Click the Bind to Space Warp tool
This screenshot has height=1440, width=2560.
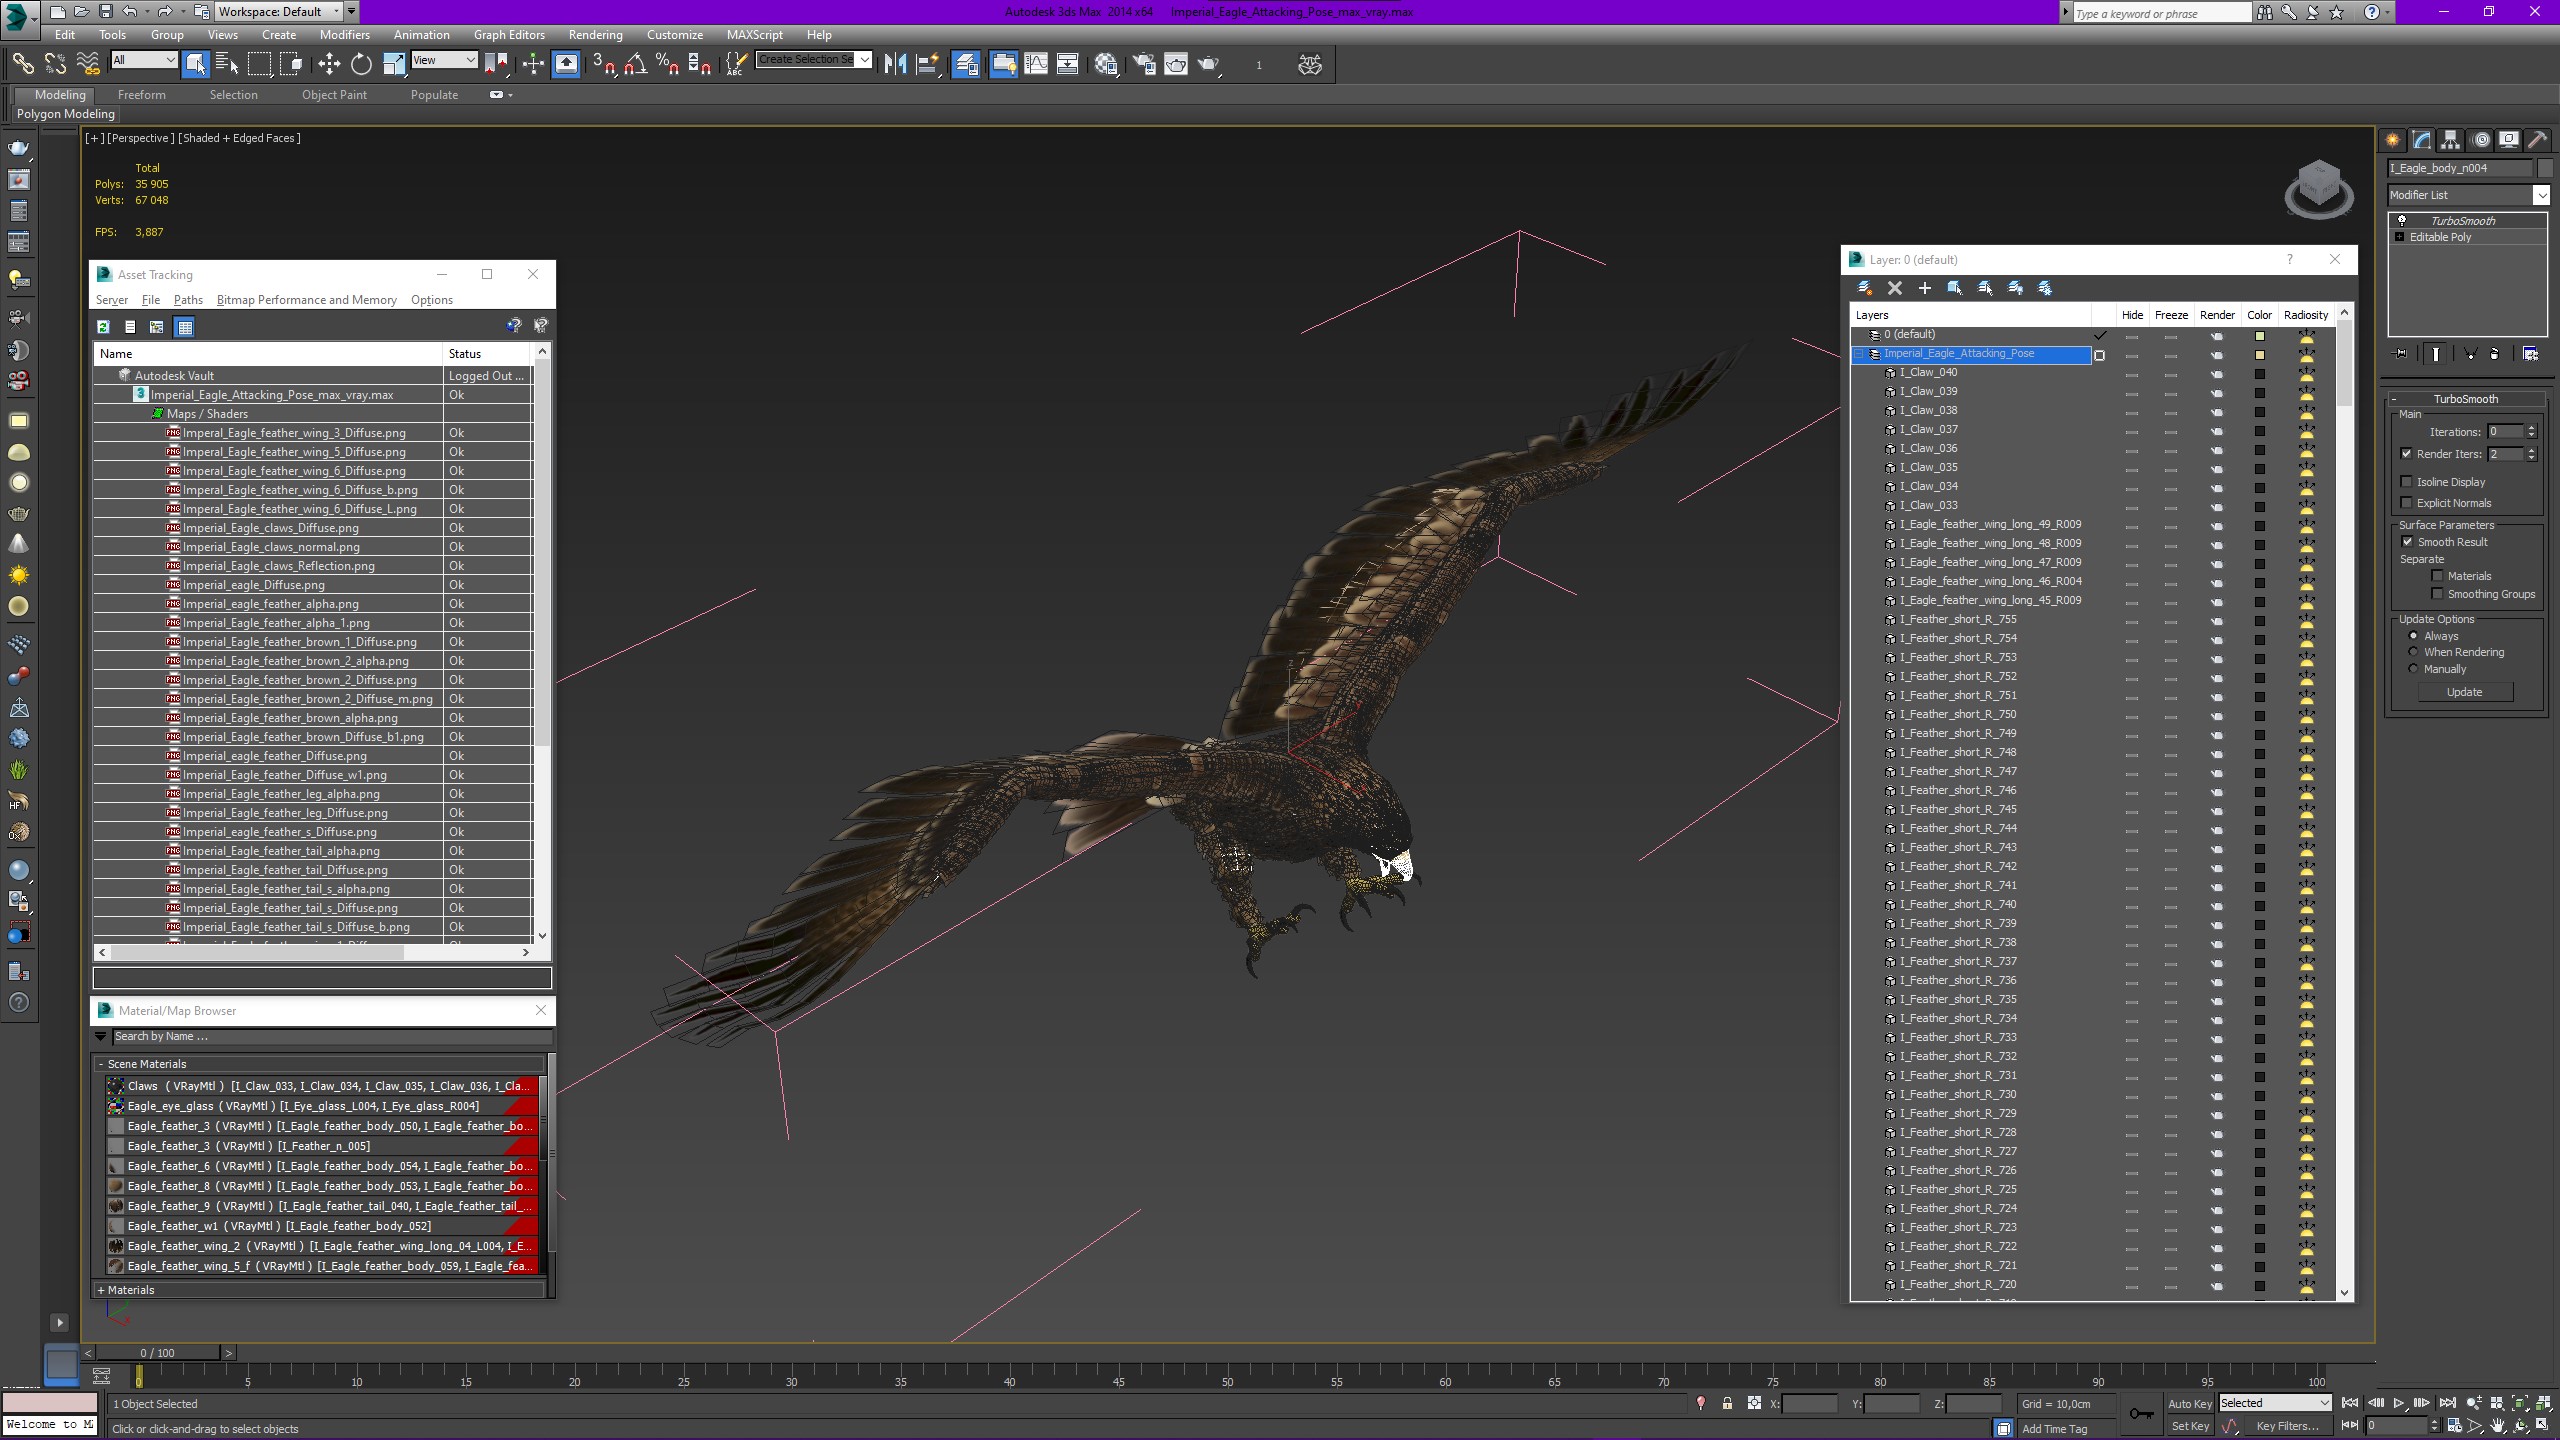[x=88, y=64]
